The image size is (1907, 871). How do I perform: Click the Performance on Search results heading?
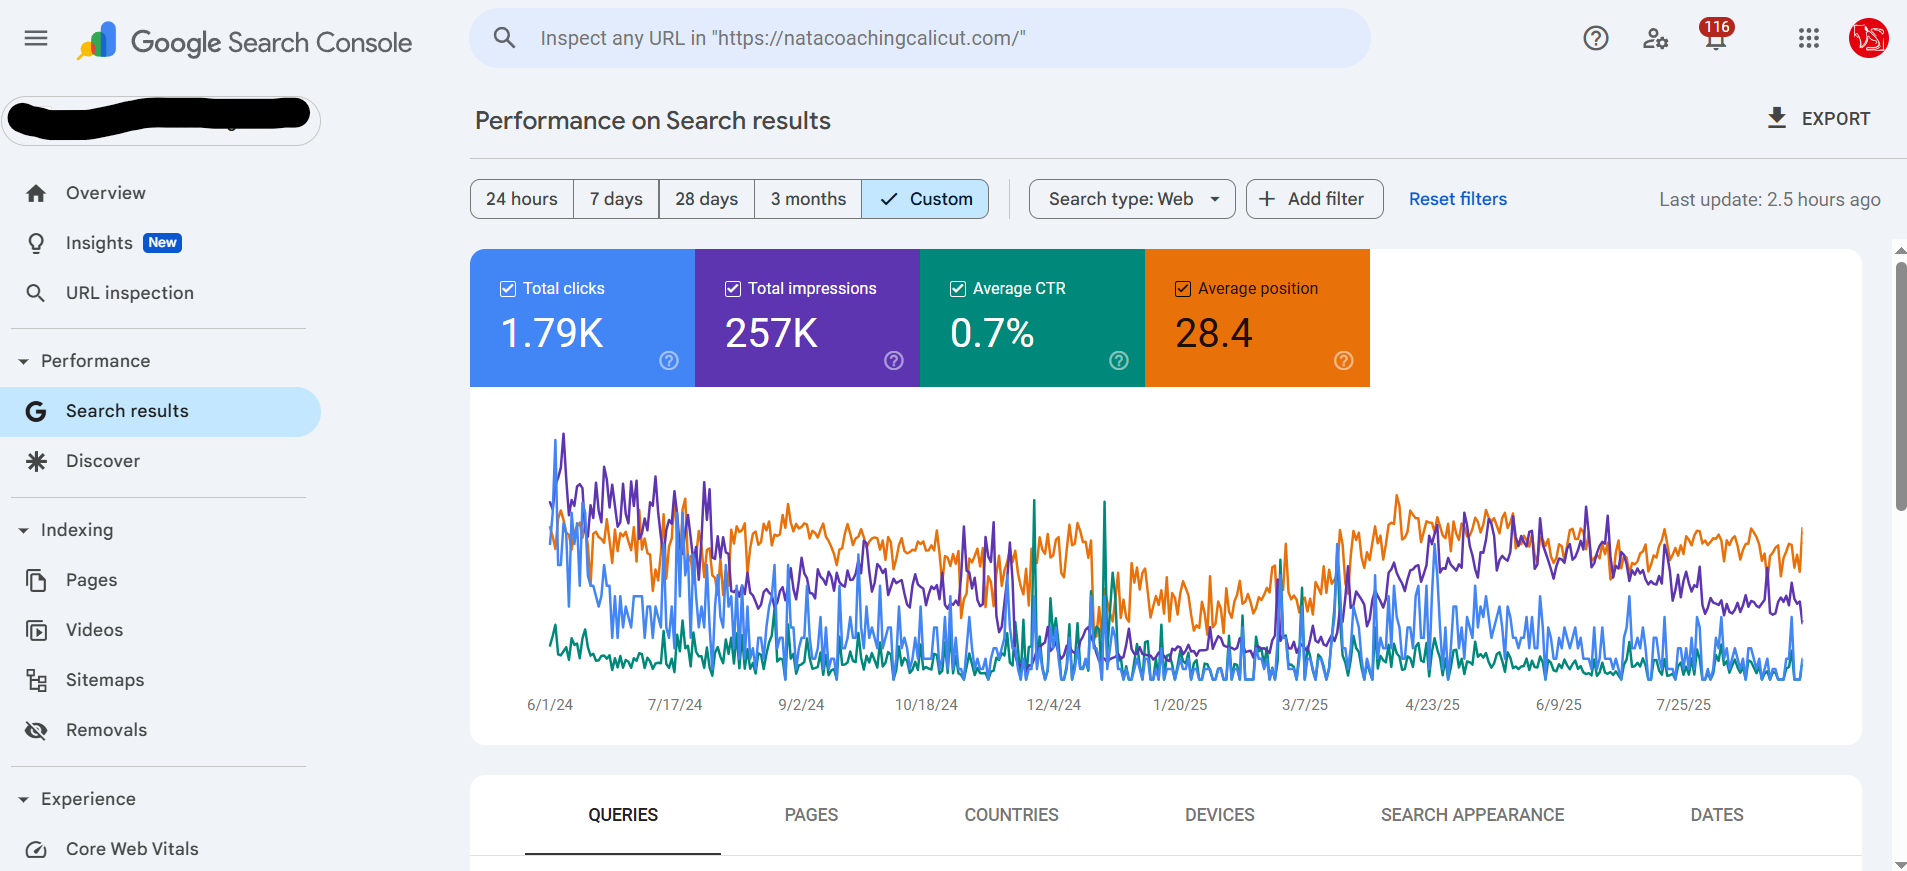(653, 121)
